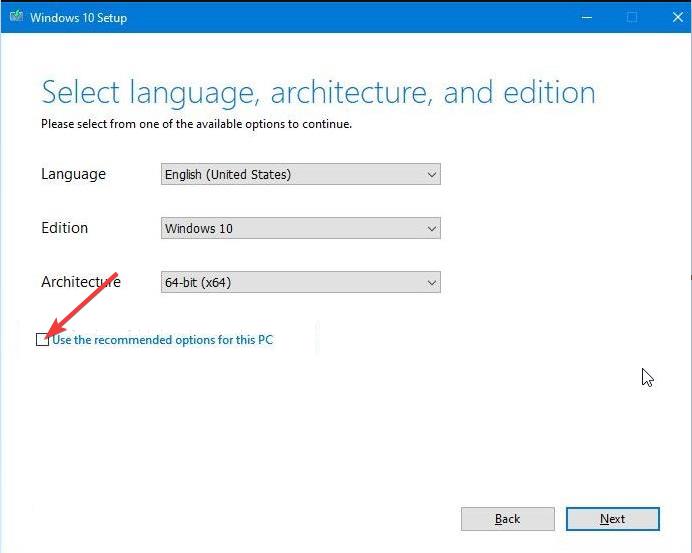The height and width of the screenshot is (553, 692).
Task: Open the Architecture dropdown chevron
Action: pyautogui.click(x=432, y=282)
